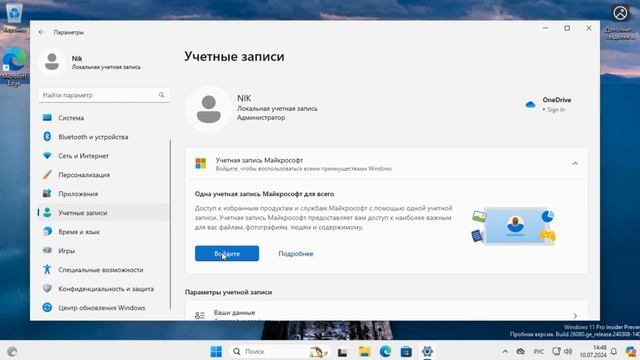This screenshot has width=640, height=360.
Task: Focus the Найти параметр search field
Action: (x=104, y=95)
